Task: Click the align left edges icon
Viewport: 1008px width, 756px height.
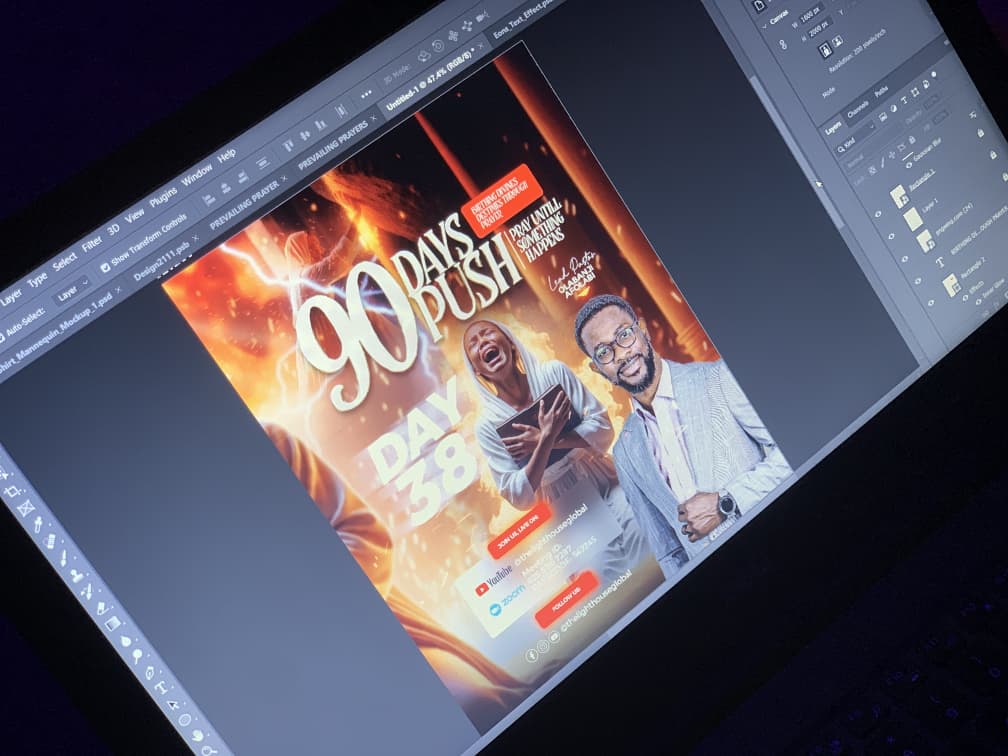Action: (x=209, y=200)
